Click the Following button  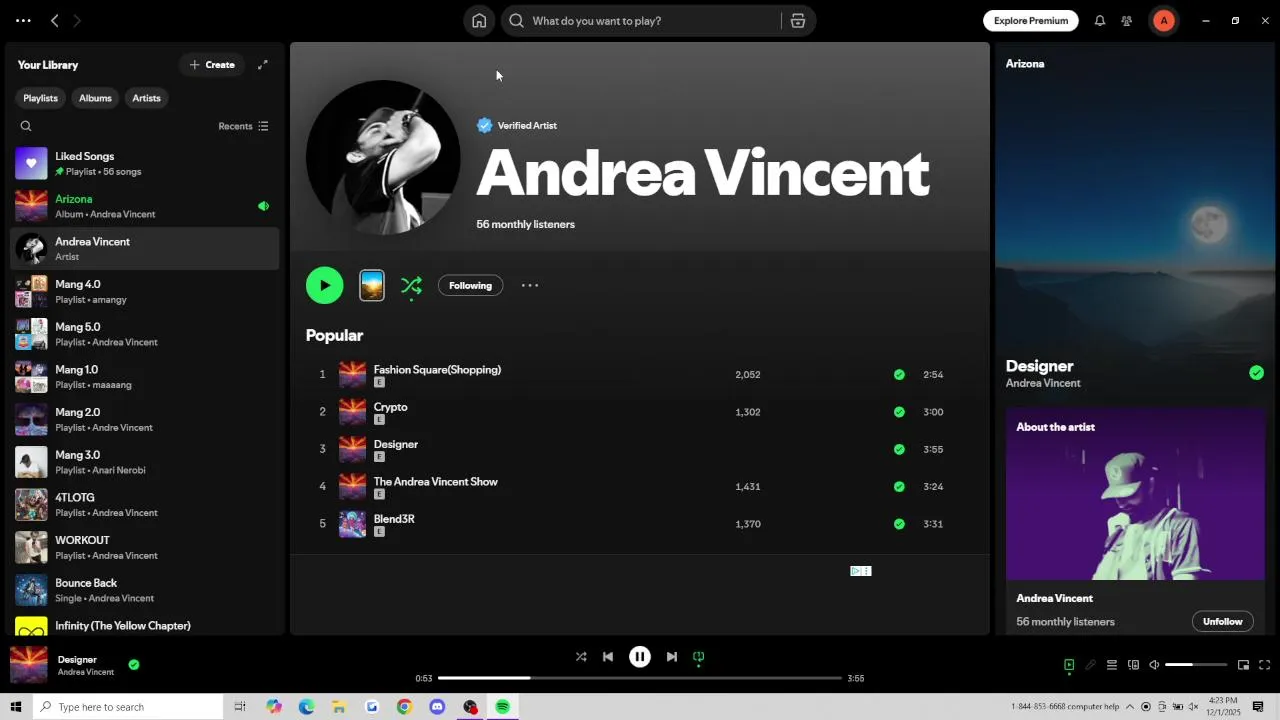pyautogui.click(x=470, y=286)
